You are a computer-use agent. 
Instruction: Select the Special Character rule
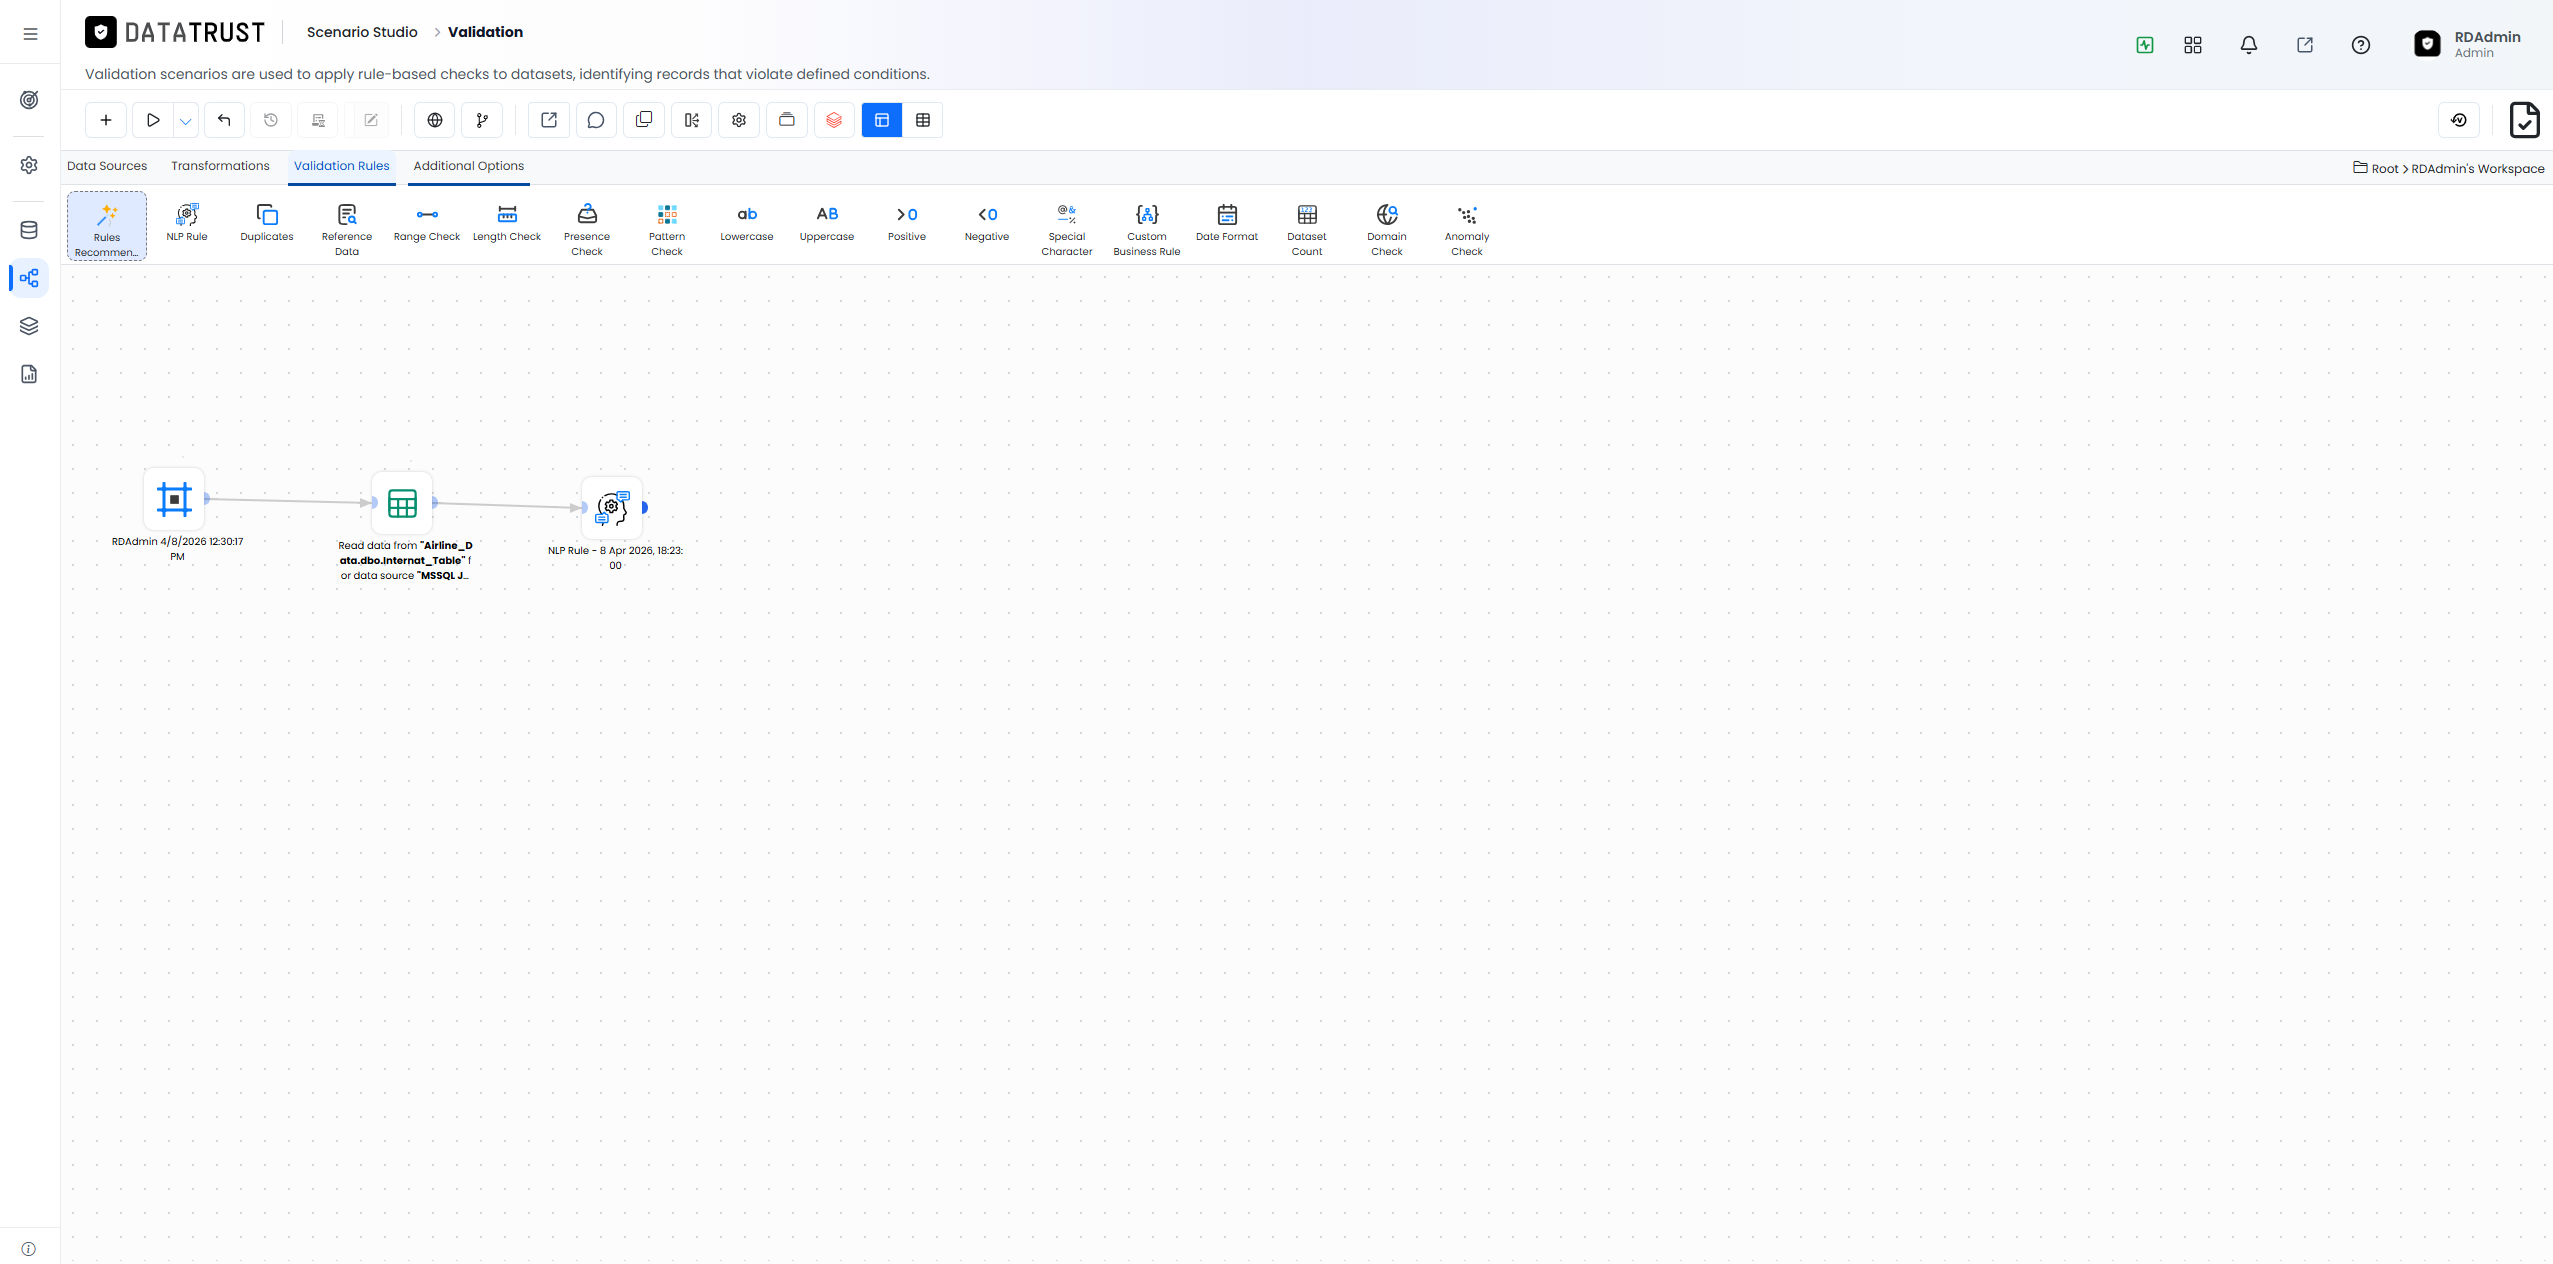pyautogui.click(x=1067, y=229)
